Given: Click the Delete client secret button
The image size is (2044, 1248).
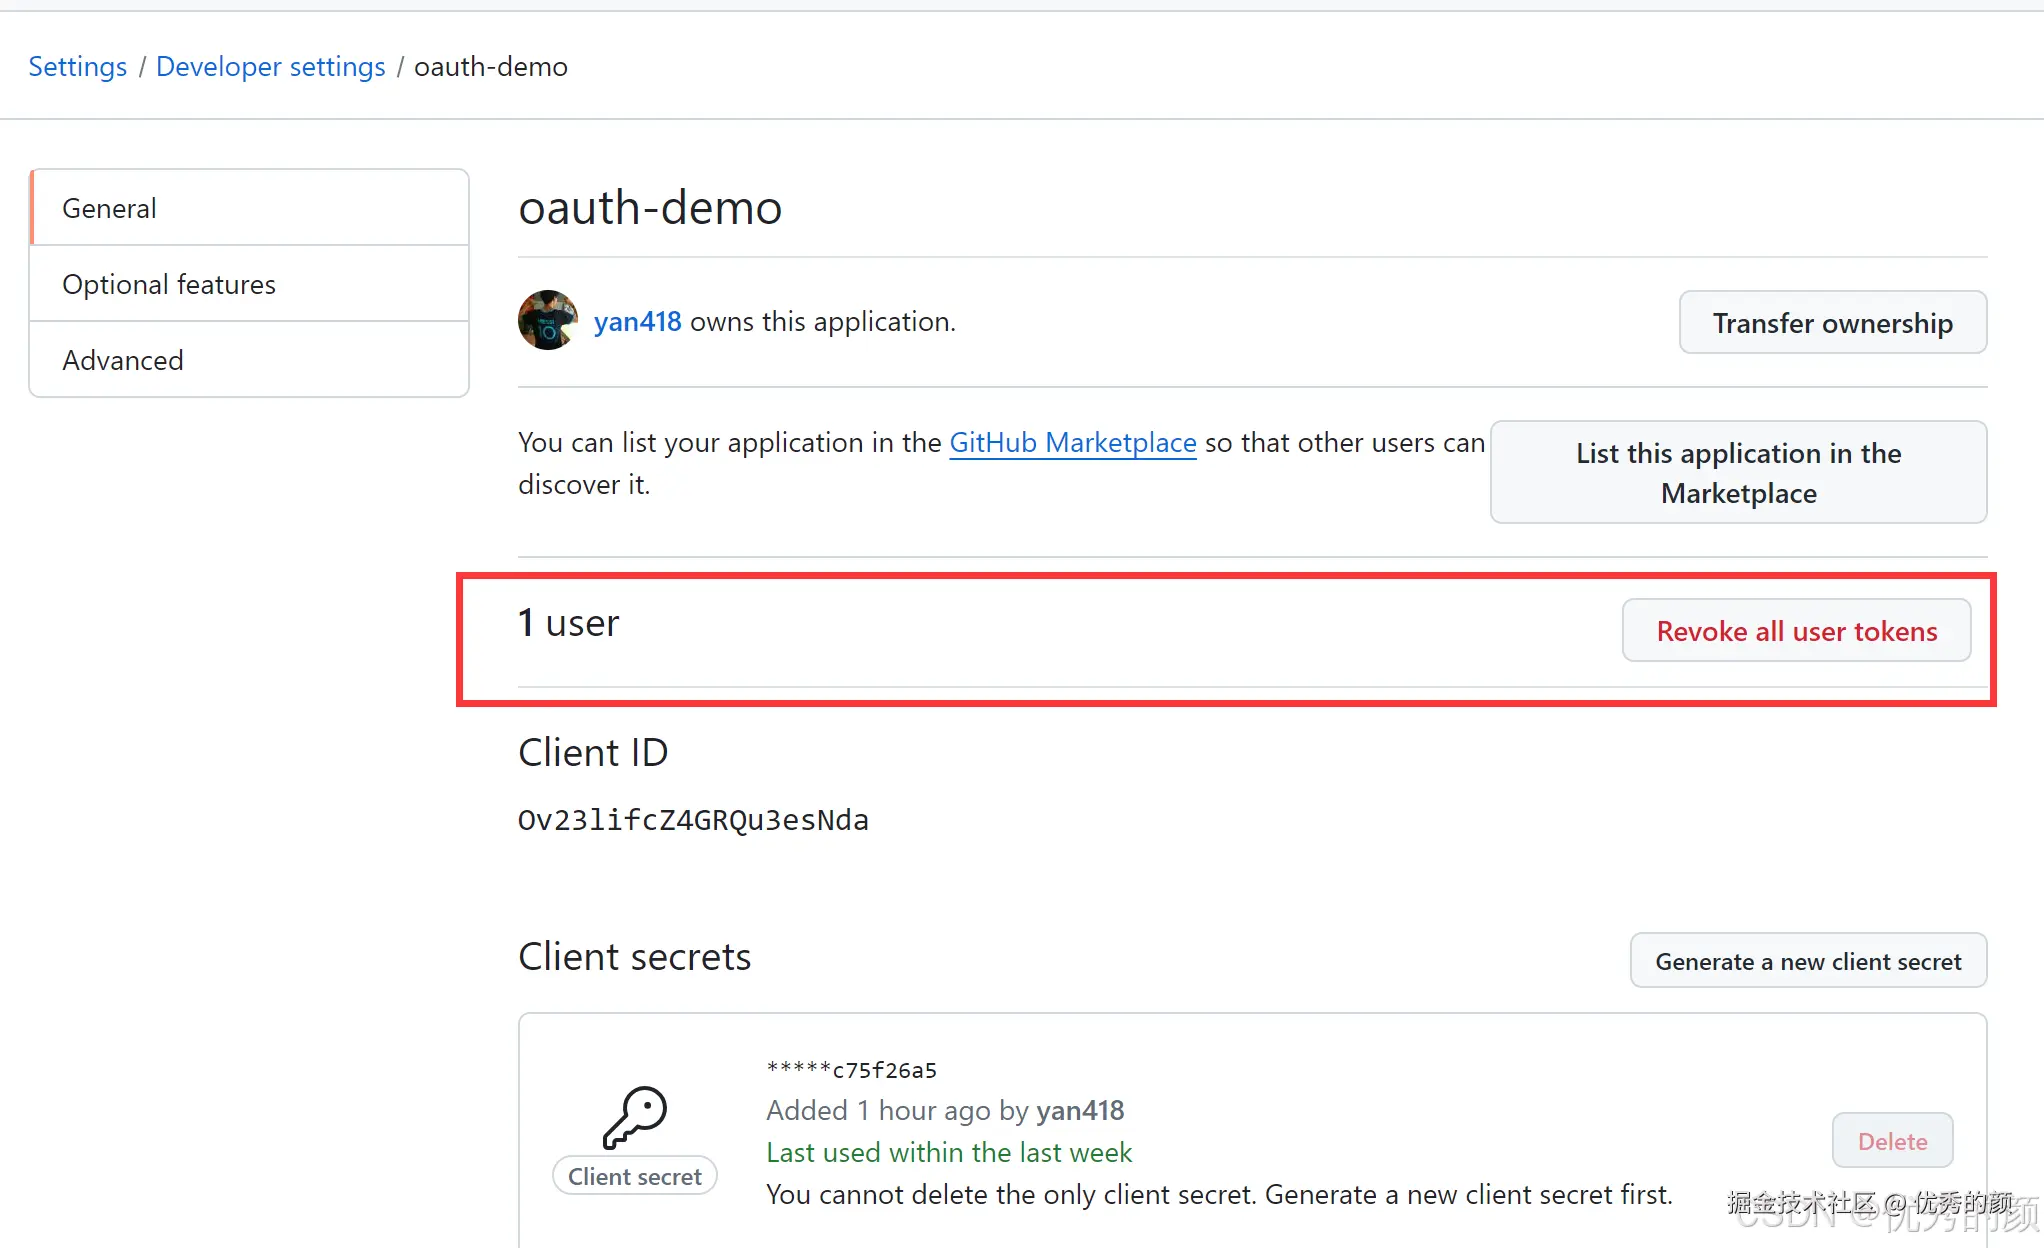Looking at the screenshot, I should (x=1892, y=1141).
